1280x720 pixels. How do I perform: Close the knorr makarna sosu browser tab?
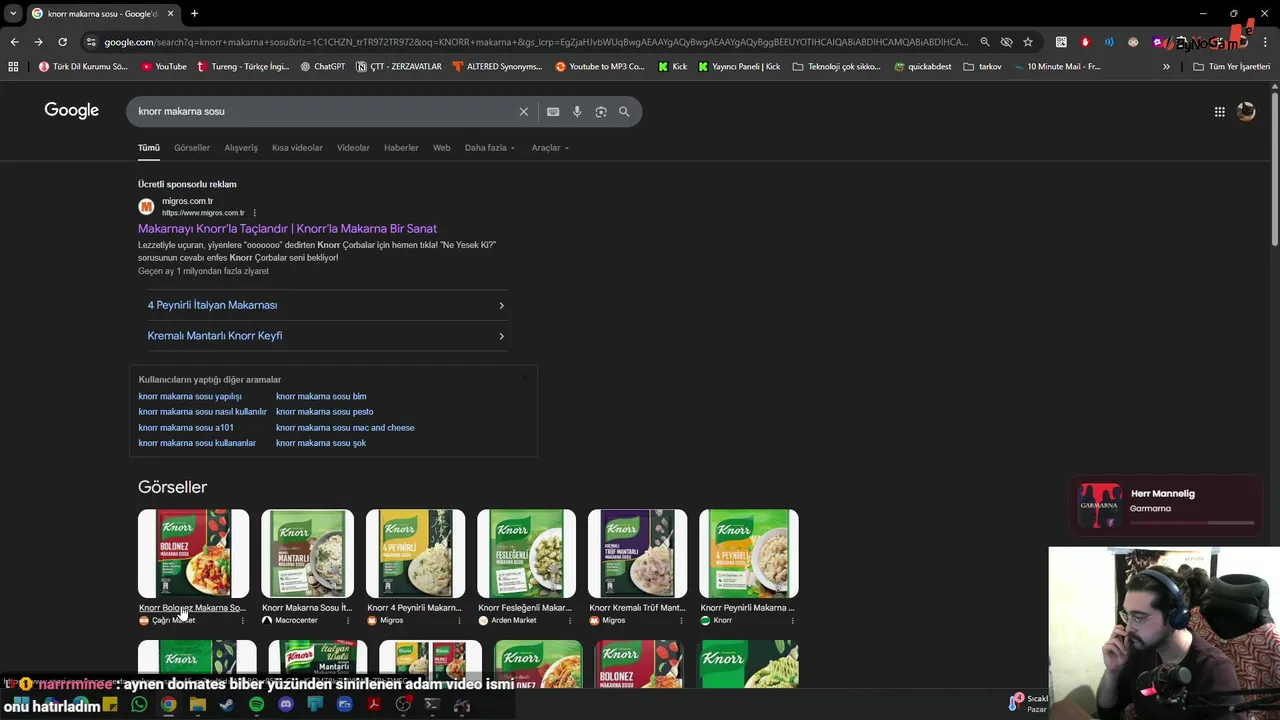point(170,13)
